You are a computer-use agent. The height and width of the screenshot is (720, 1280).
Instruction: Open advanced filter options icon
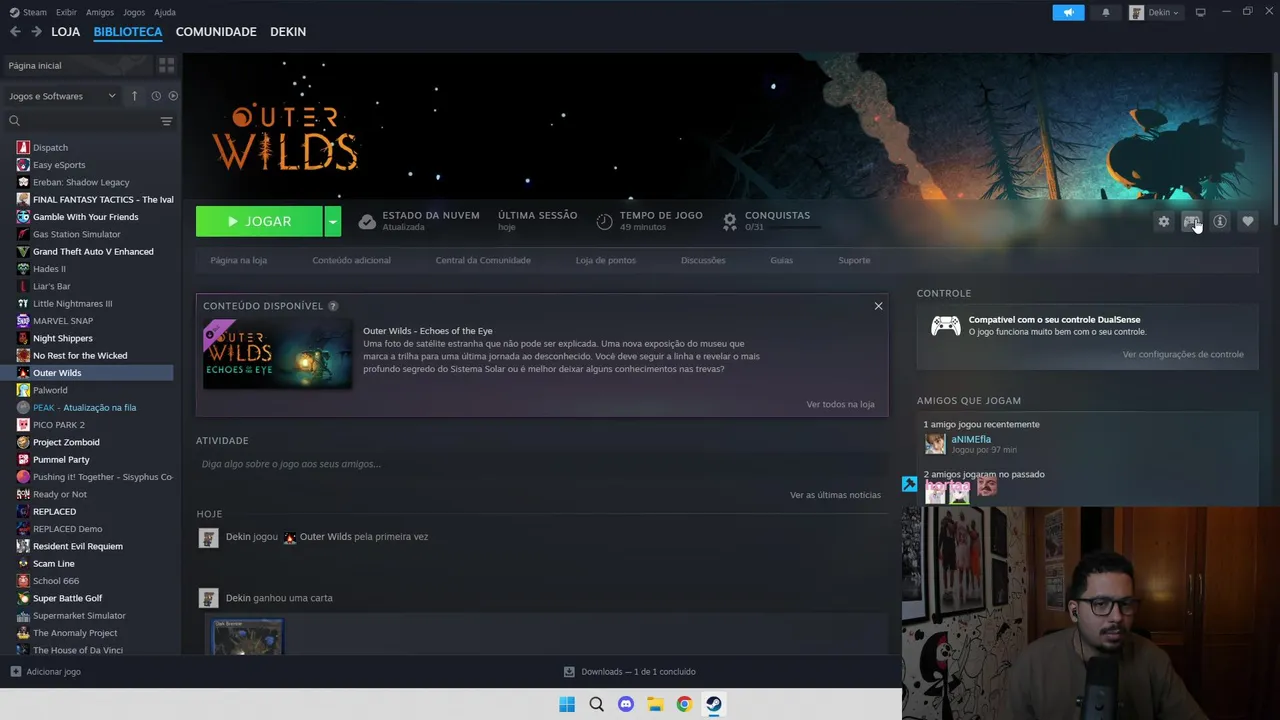(x=166, y=121)
